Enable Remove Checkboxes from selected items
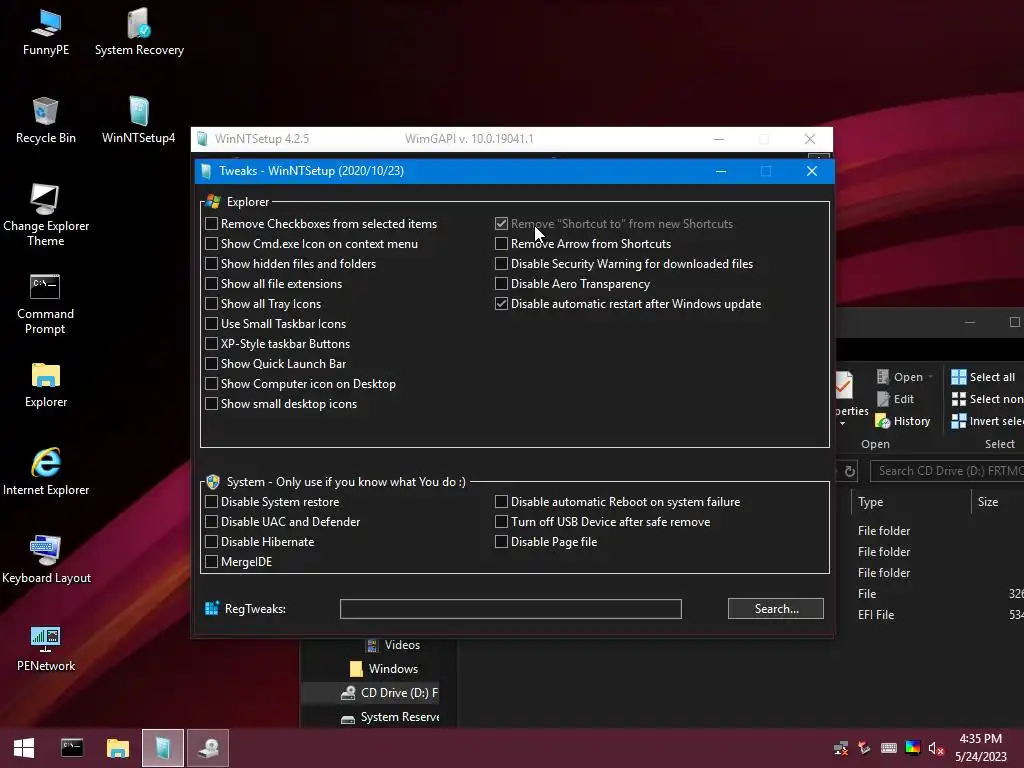Viewport: 1024px width, 768px height. click(x=212, y=224)
